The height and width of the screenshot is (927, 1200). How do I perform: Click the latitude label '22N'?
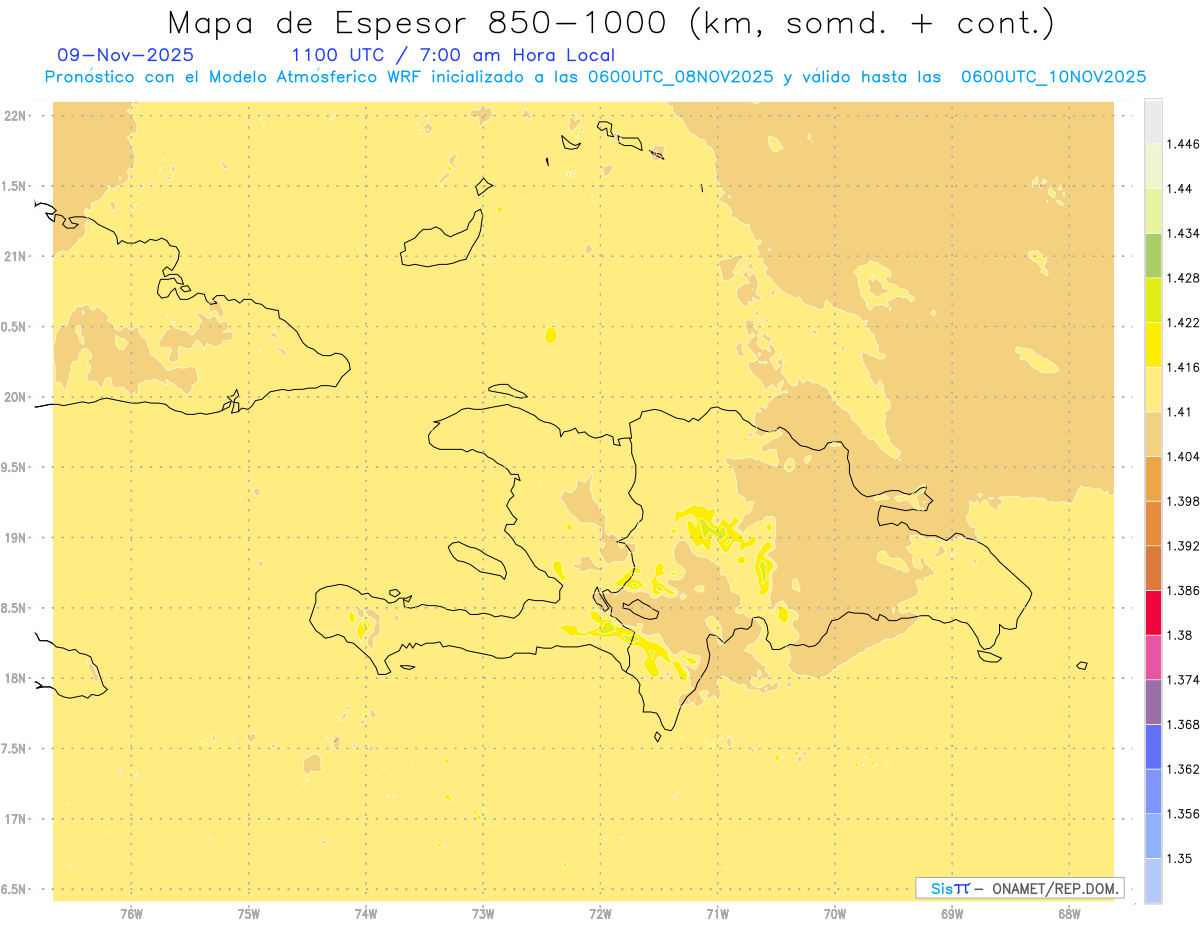tap(16, 116)
